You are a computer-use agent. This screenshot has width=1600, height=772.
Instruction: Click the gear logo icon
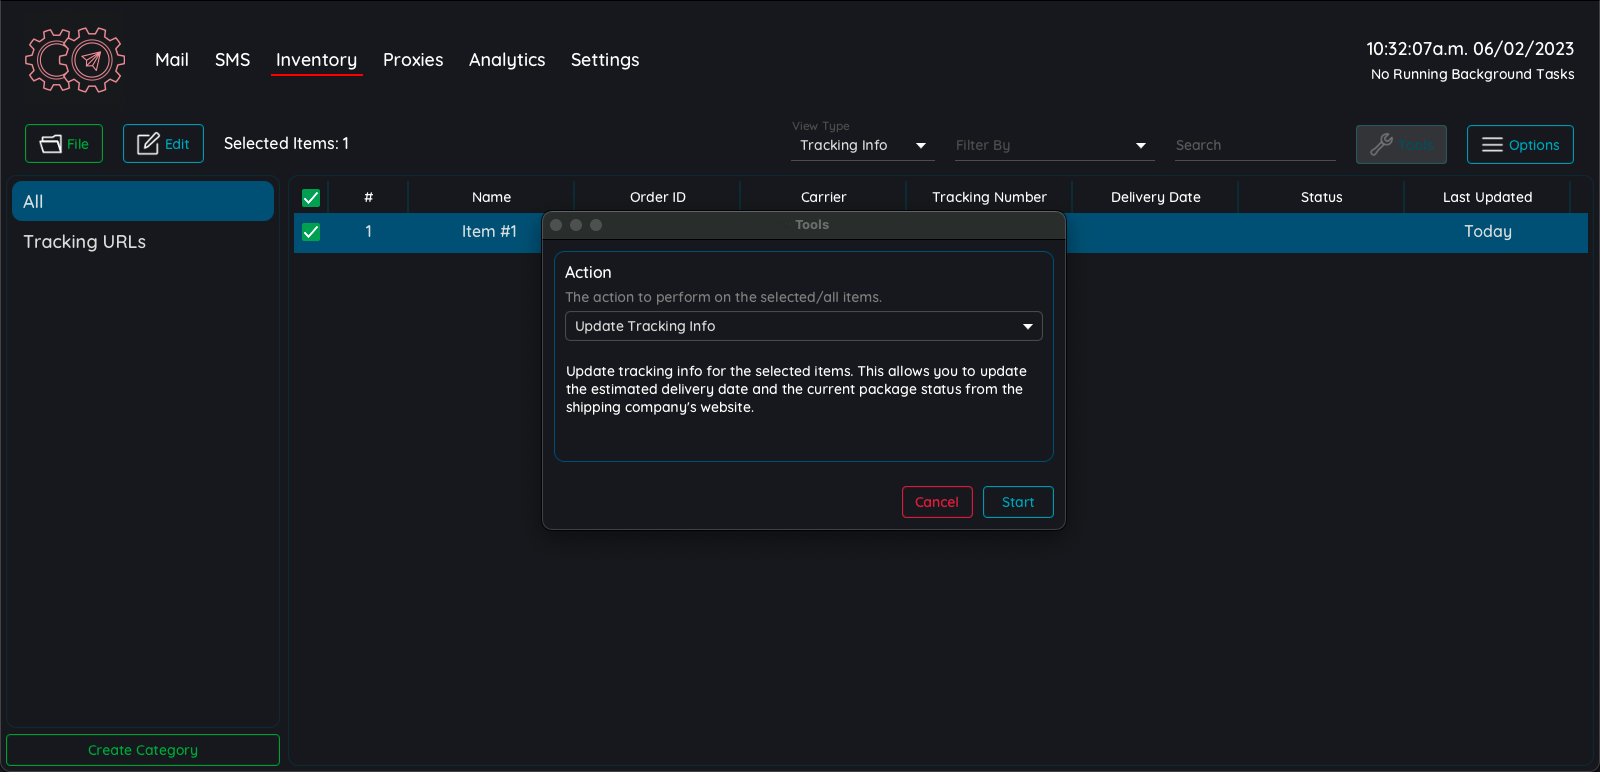point(75,60)
